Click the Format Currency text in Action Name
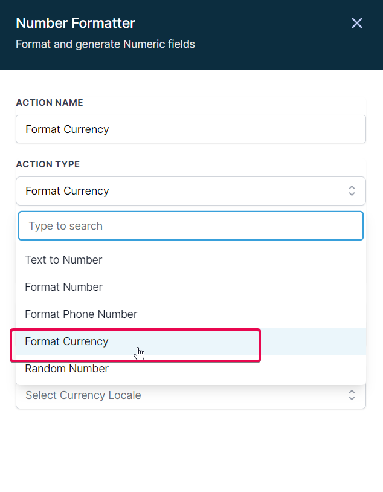The image size is (383, 492). [x=67, y=129]
